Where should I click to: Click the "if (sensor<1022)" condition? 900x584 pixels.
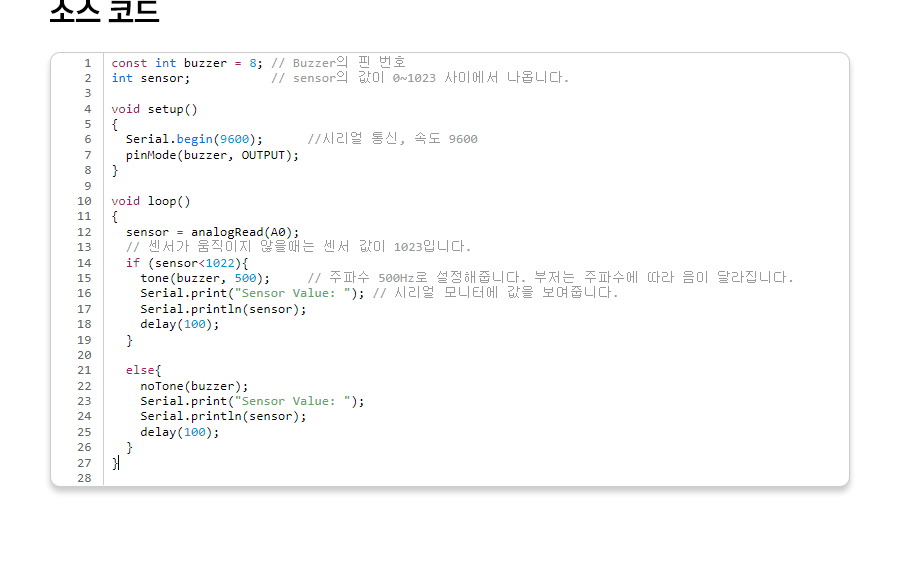pos(186,263)
